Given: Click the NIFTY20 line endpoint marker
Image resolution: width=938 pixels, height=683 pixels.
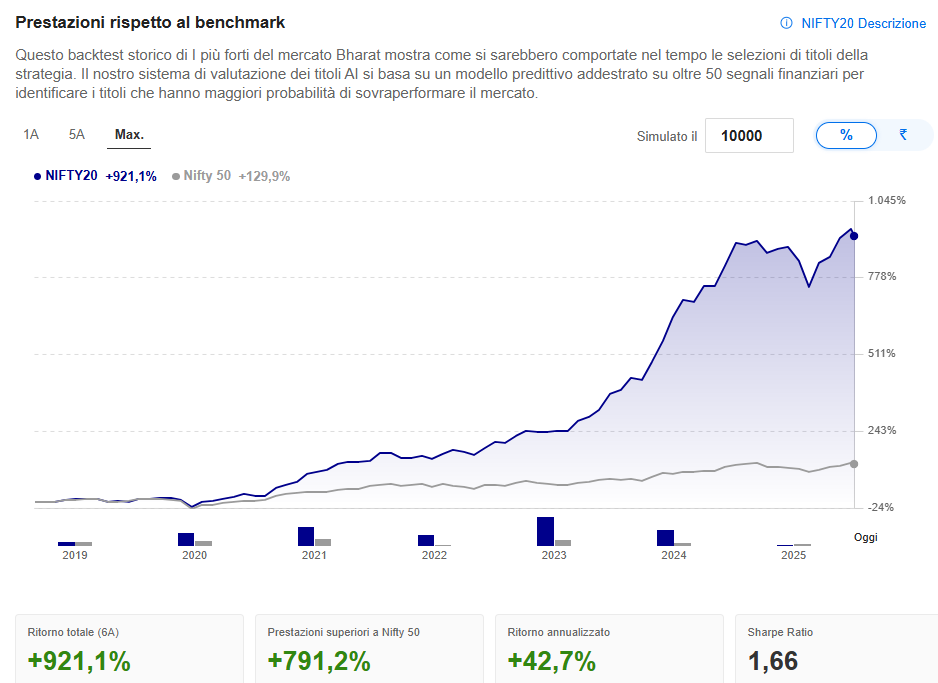Looking at the screenshot, I should (x=854, y=236).
